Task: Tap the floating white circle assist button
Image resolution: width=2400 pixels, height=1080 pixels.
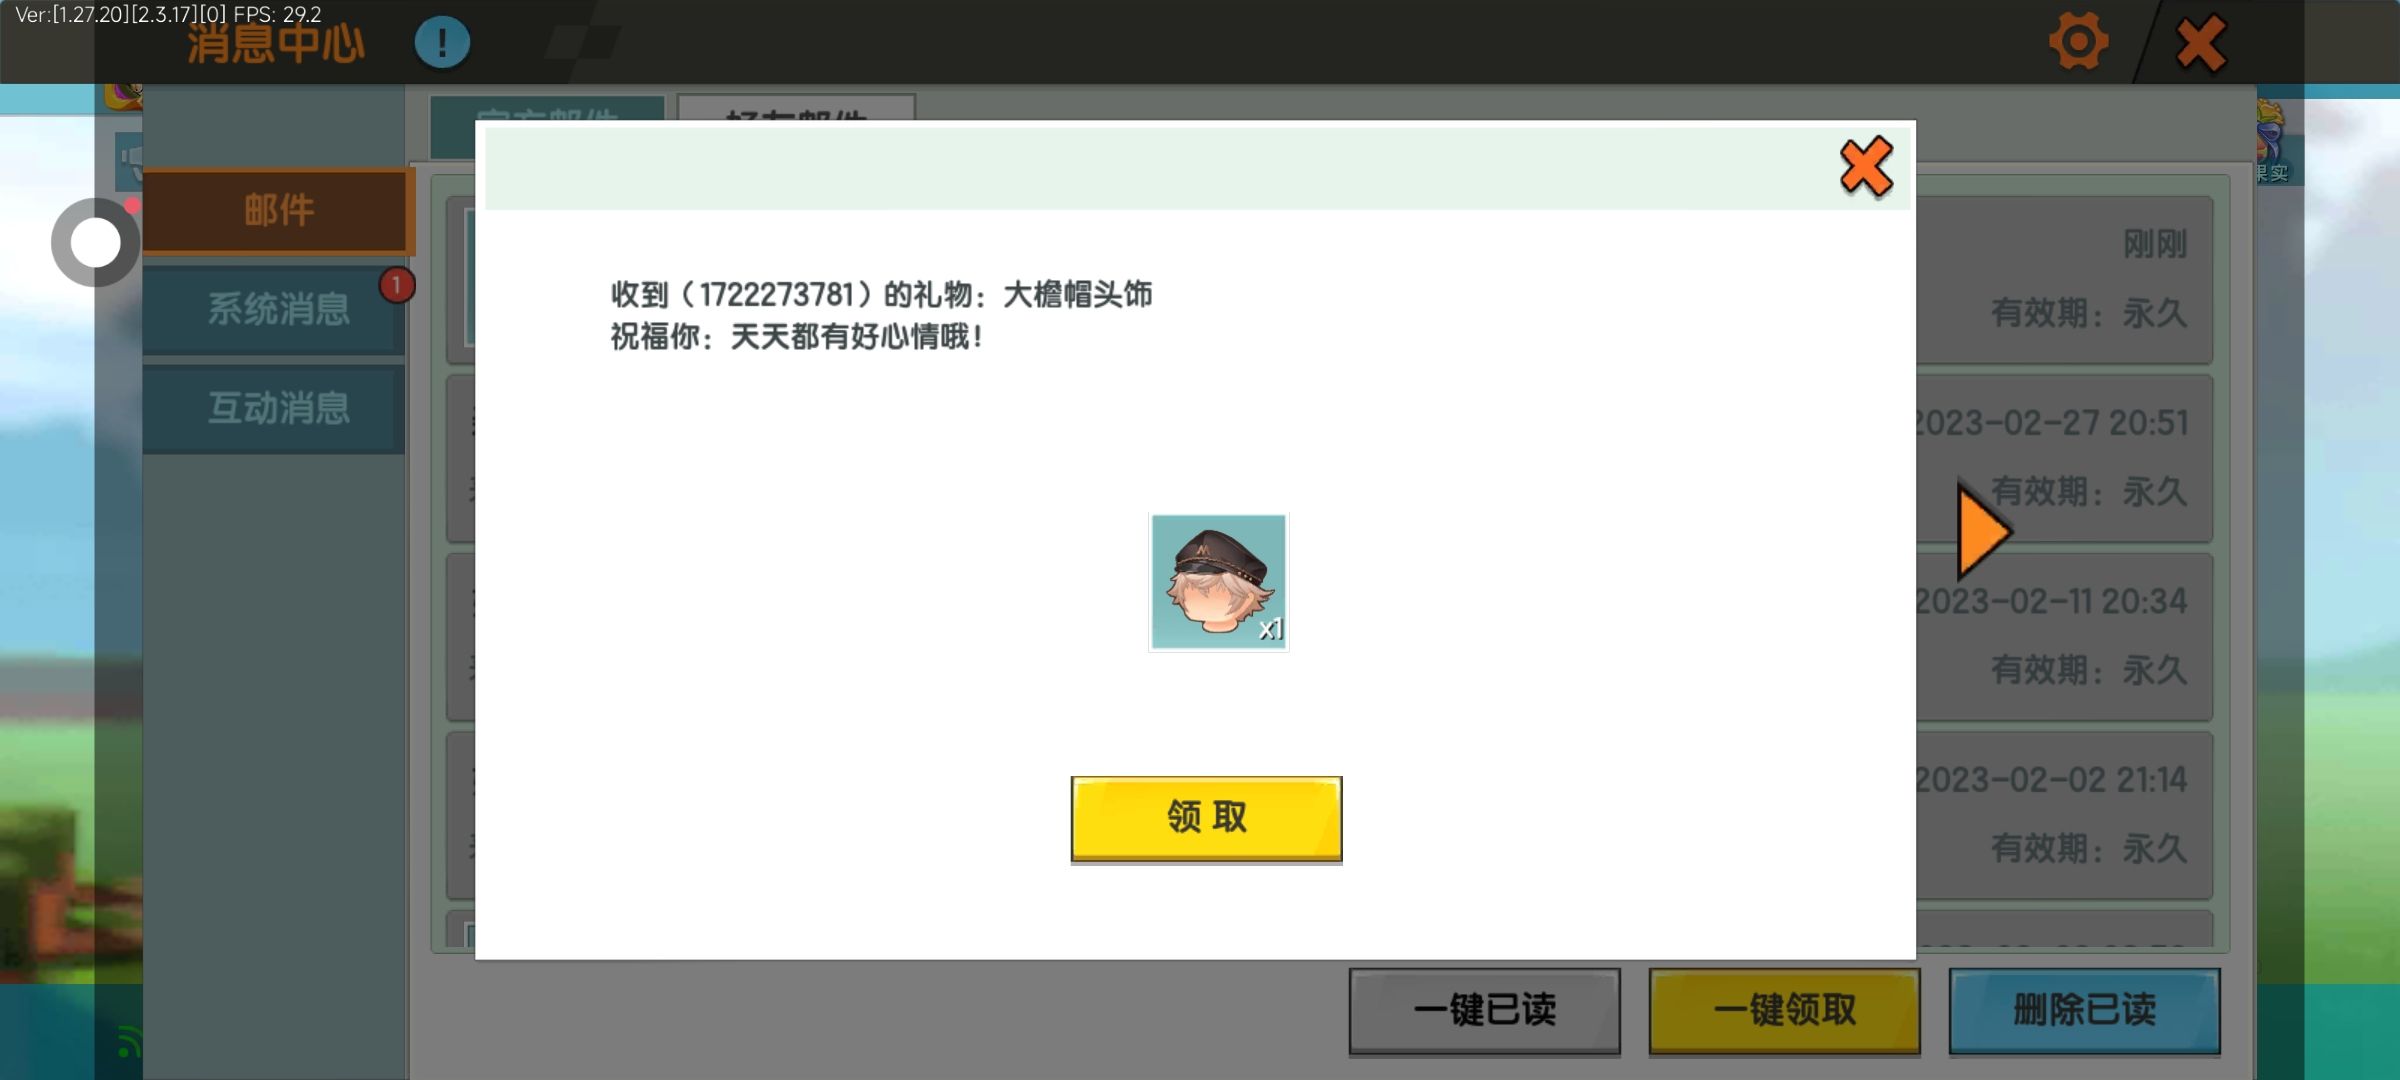Action: click(x=95, y=243)
